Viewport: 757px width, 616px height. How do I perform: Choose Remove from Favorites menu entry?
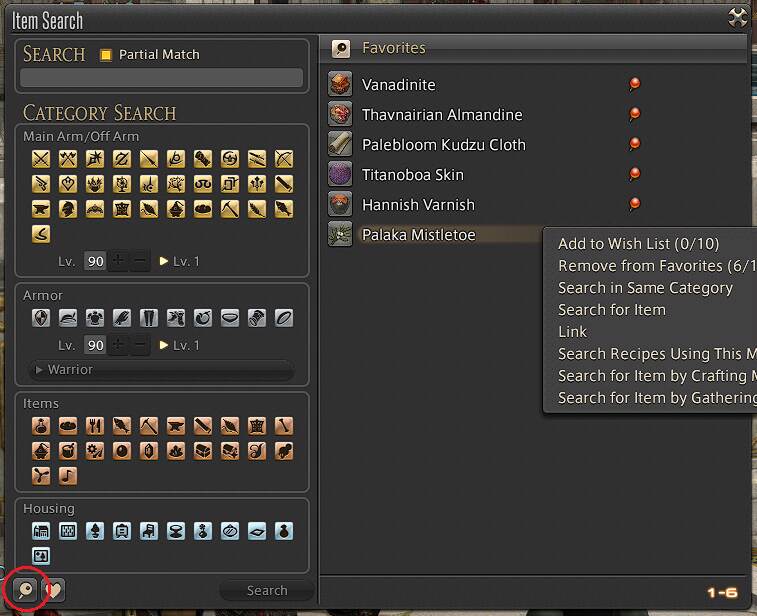click(x=657, y=266)
